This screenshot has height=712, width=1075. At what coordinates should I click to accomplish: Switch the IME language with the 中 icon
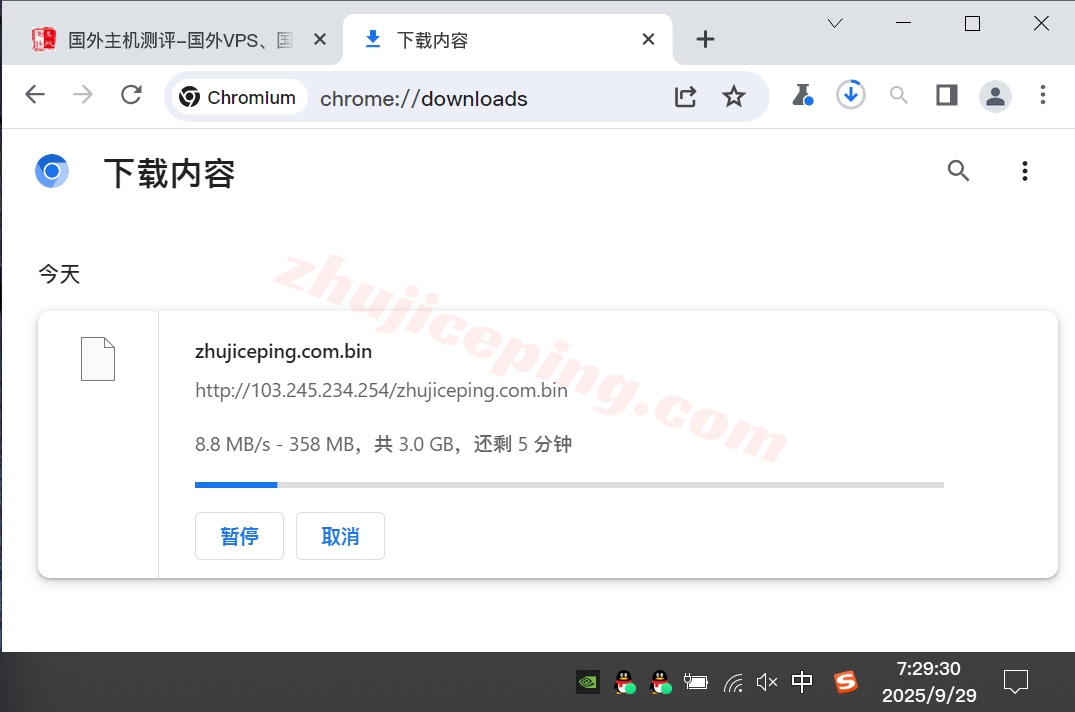click(802, 681)
